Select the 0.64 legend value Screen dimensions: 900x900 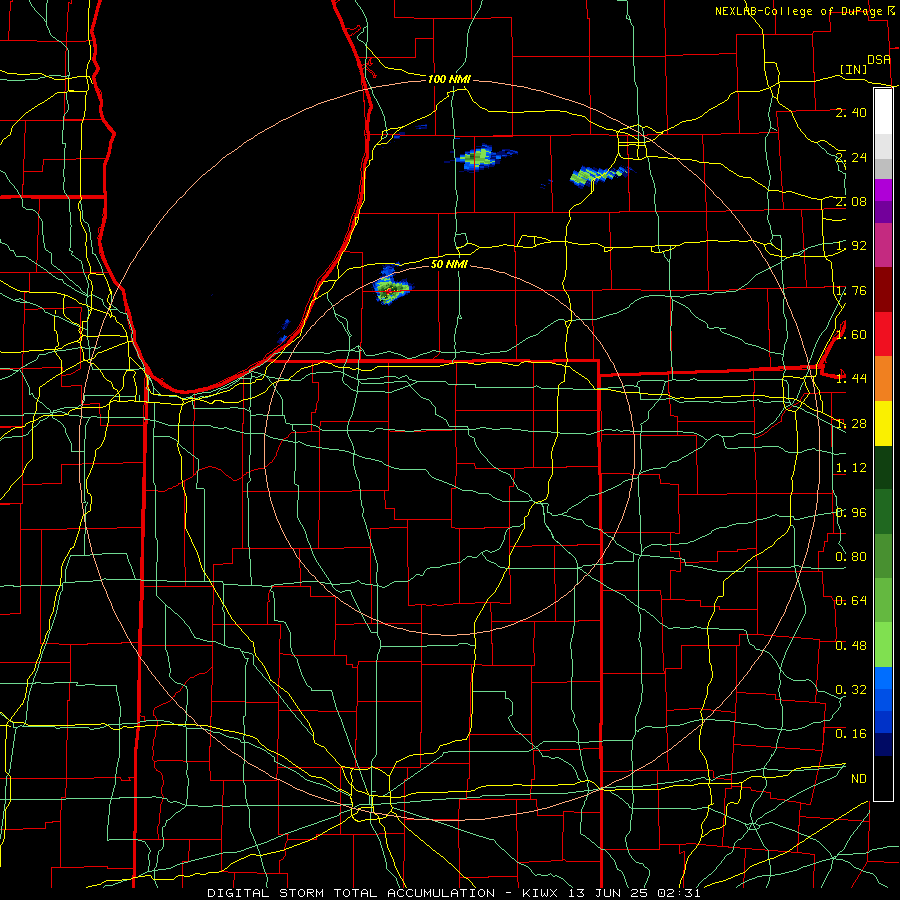pyautogui.click(x=851, y=601)
